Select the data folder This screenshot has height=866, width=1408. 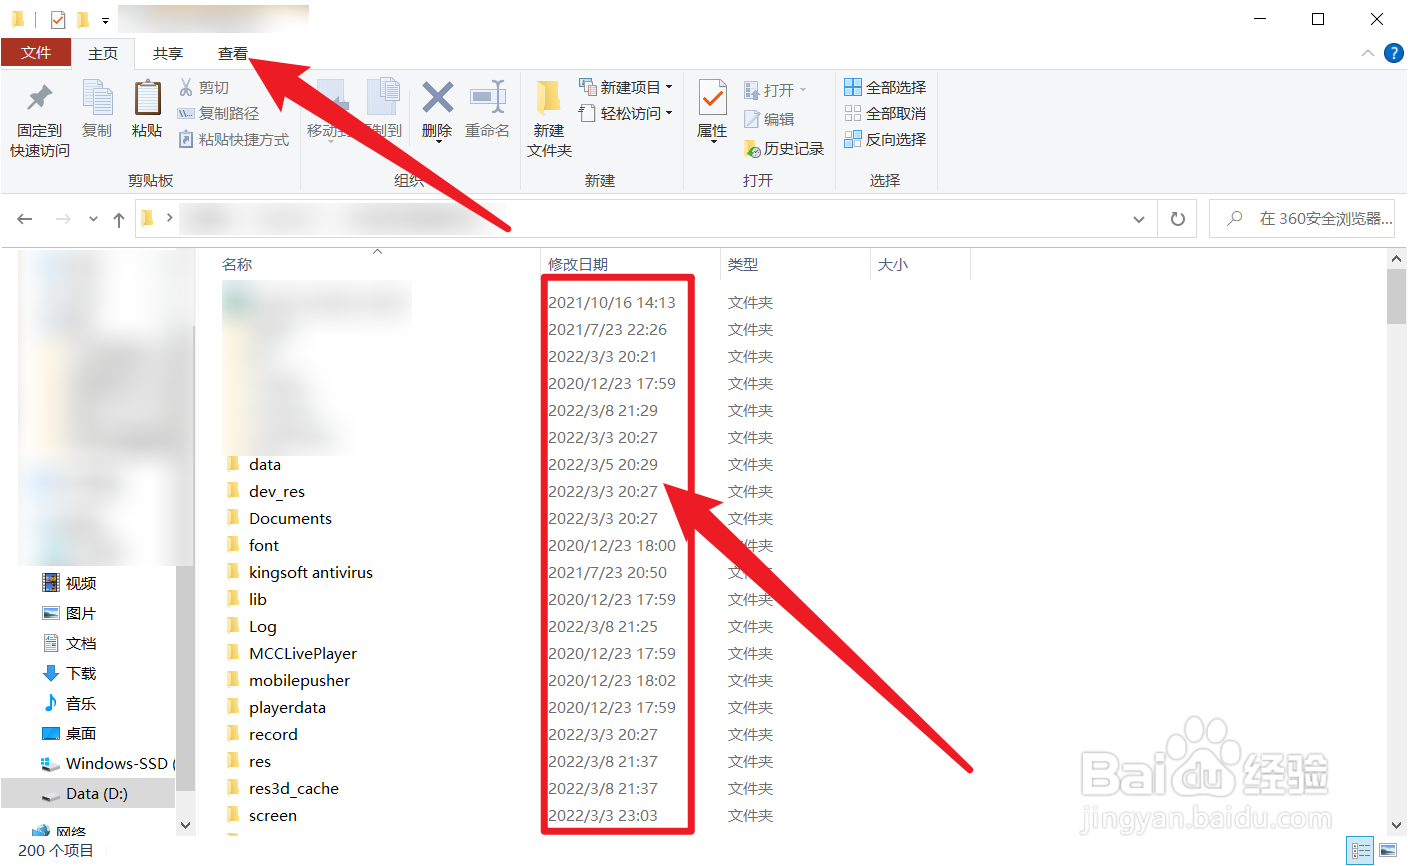coord(265,464)
